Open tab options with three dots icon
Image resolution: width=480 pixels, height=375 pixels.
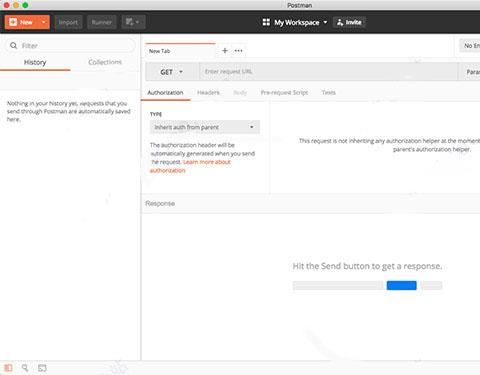(238, 51)
